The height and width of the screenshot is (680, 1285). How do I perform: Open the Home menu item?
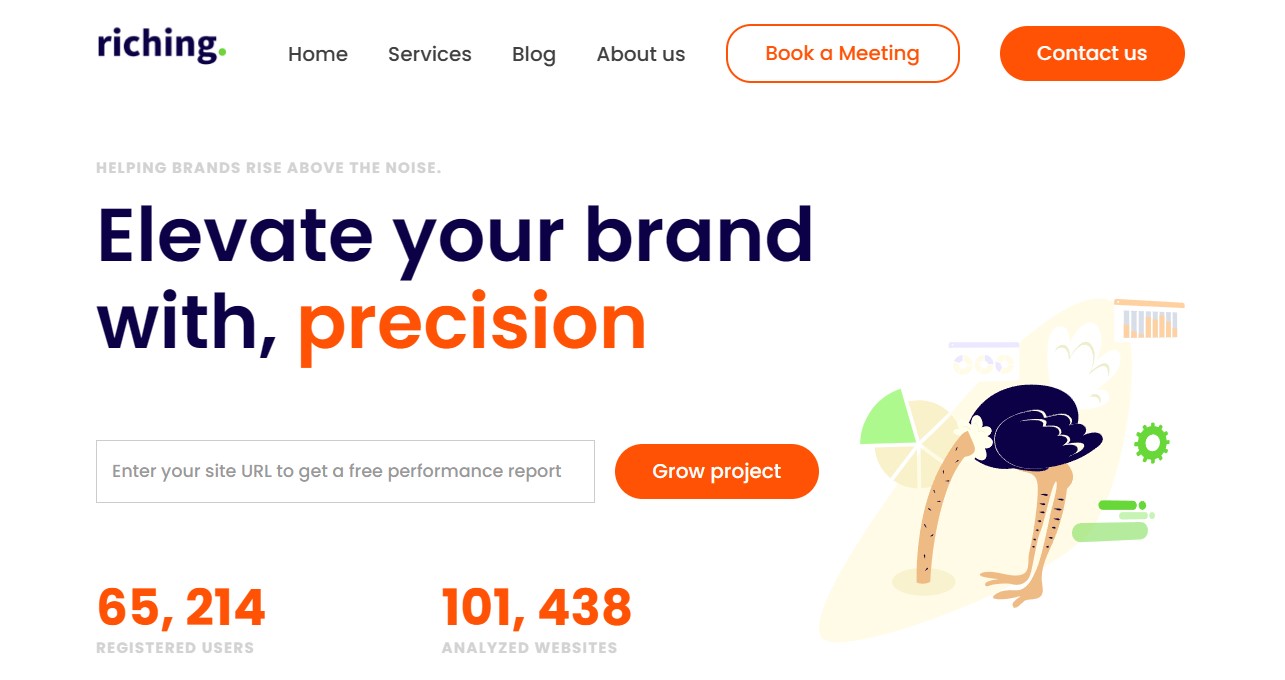click(318, 54)
